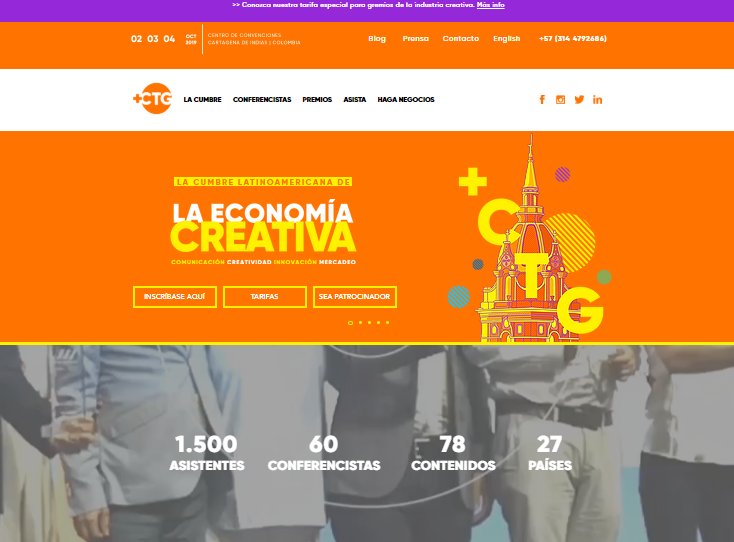Follow the Más info banner link
The image size is (734, 542).
[491, 5]
